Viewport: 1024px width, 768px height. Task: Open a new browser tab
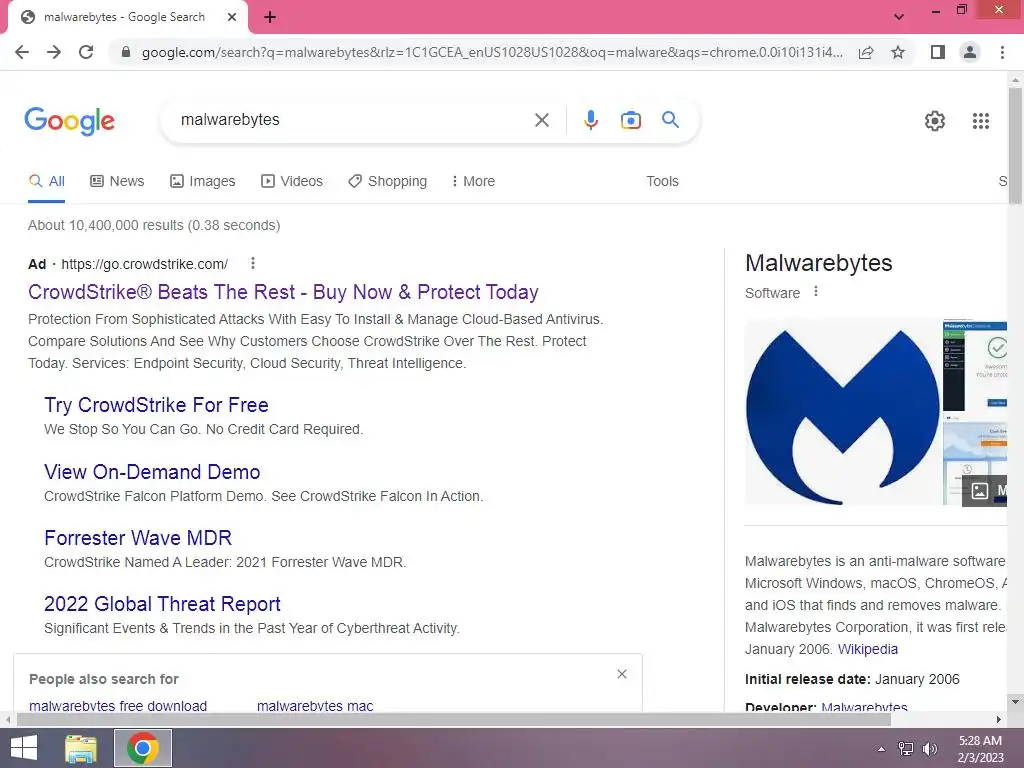pyautogui.click(x=270, y=17)
